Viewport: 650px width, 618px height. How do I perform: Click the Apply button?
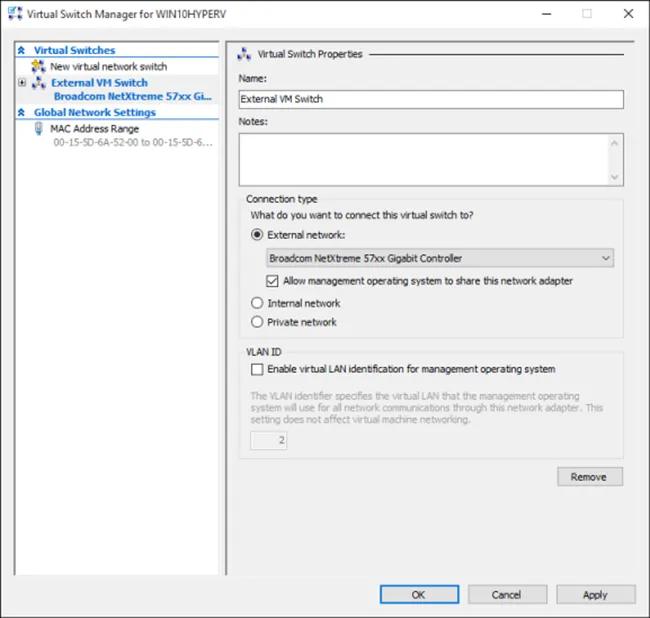(x=595, y=594)
